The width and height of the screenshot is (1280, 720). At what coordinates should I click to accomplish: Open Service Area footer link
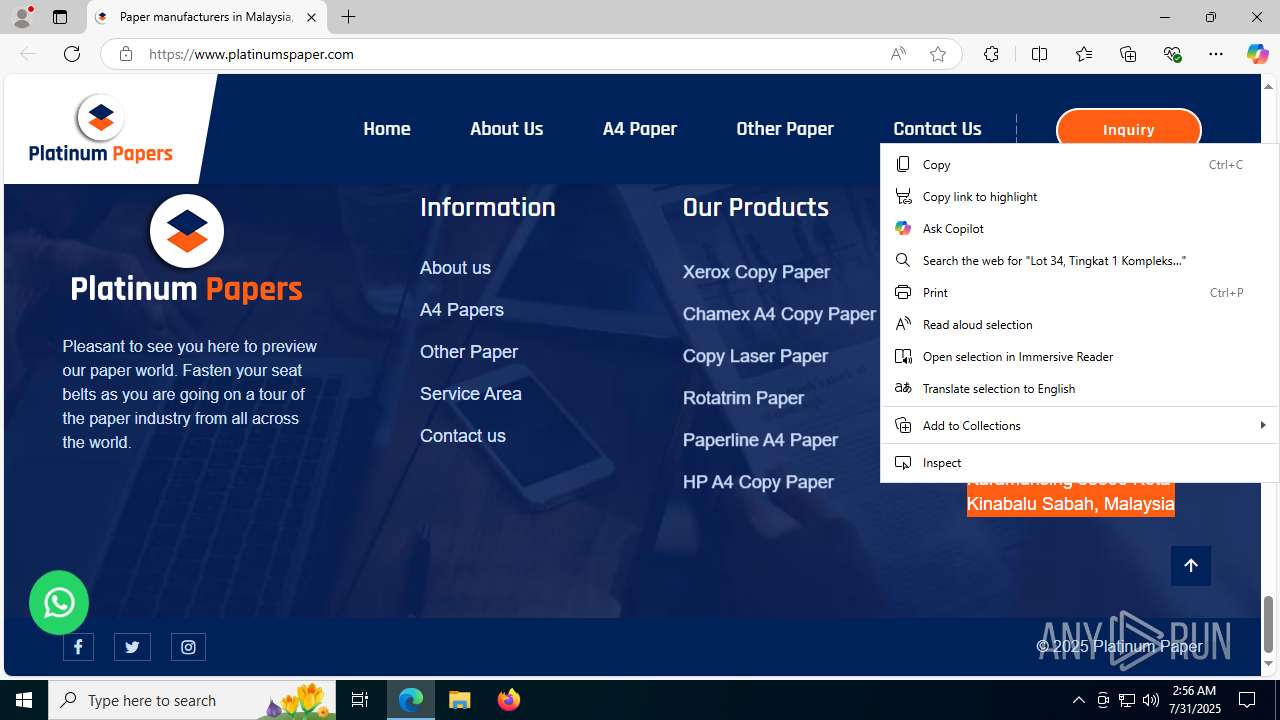point(471,394)
